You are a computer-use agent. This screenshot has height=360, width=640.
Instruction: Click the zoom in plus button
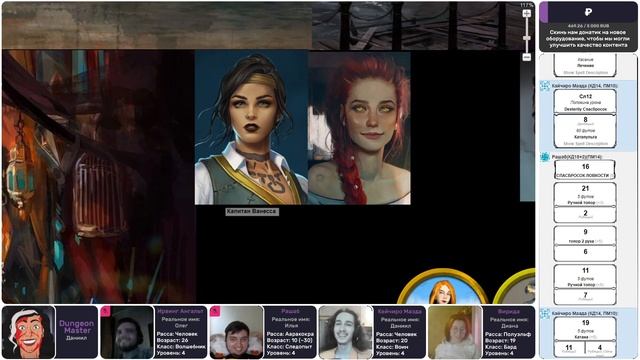pyautogui.click(x=527, y=13)
